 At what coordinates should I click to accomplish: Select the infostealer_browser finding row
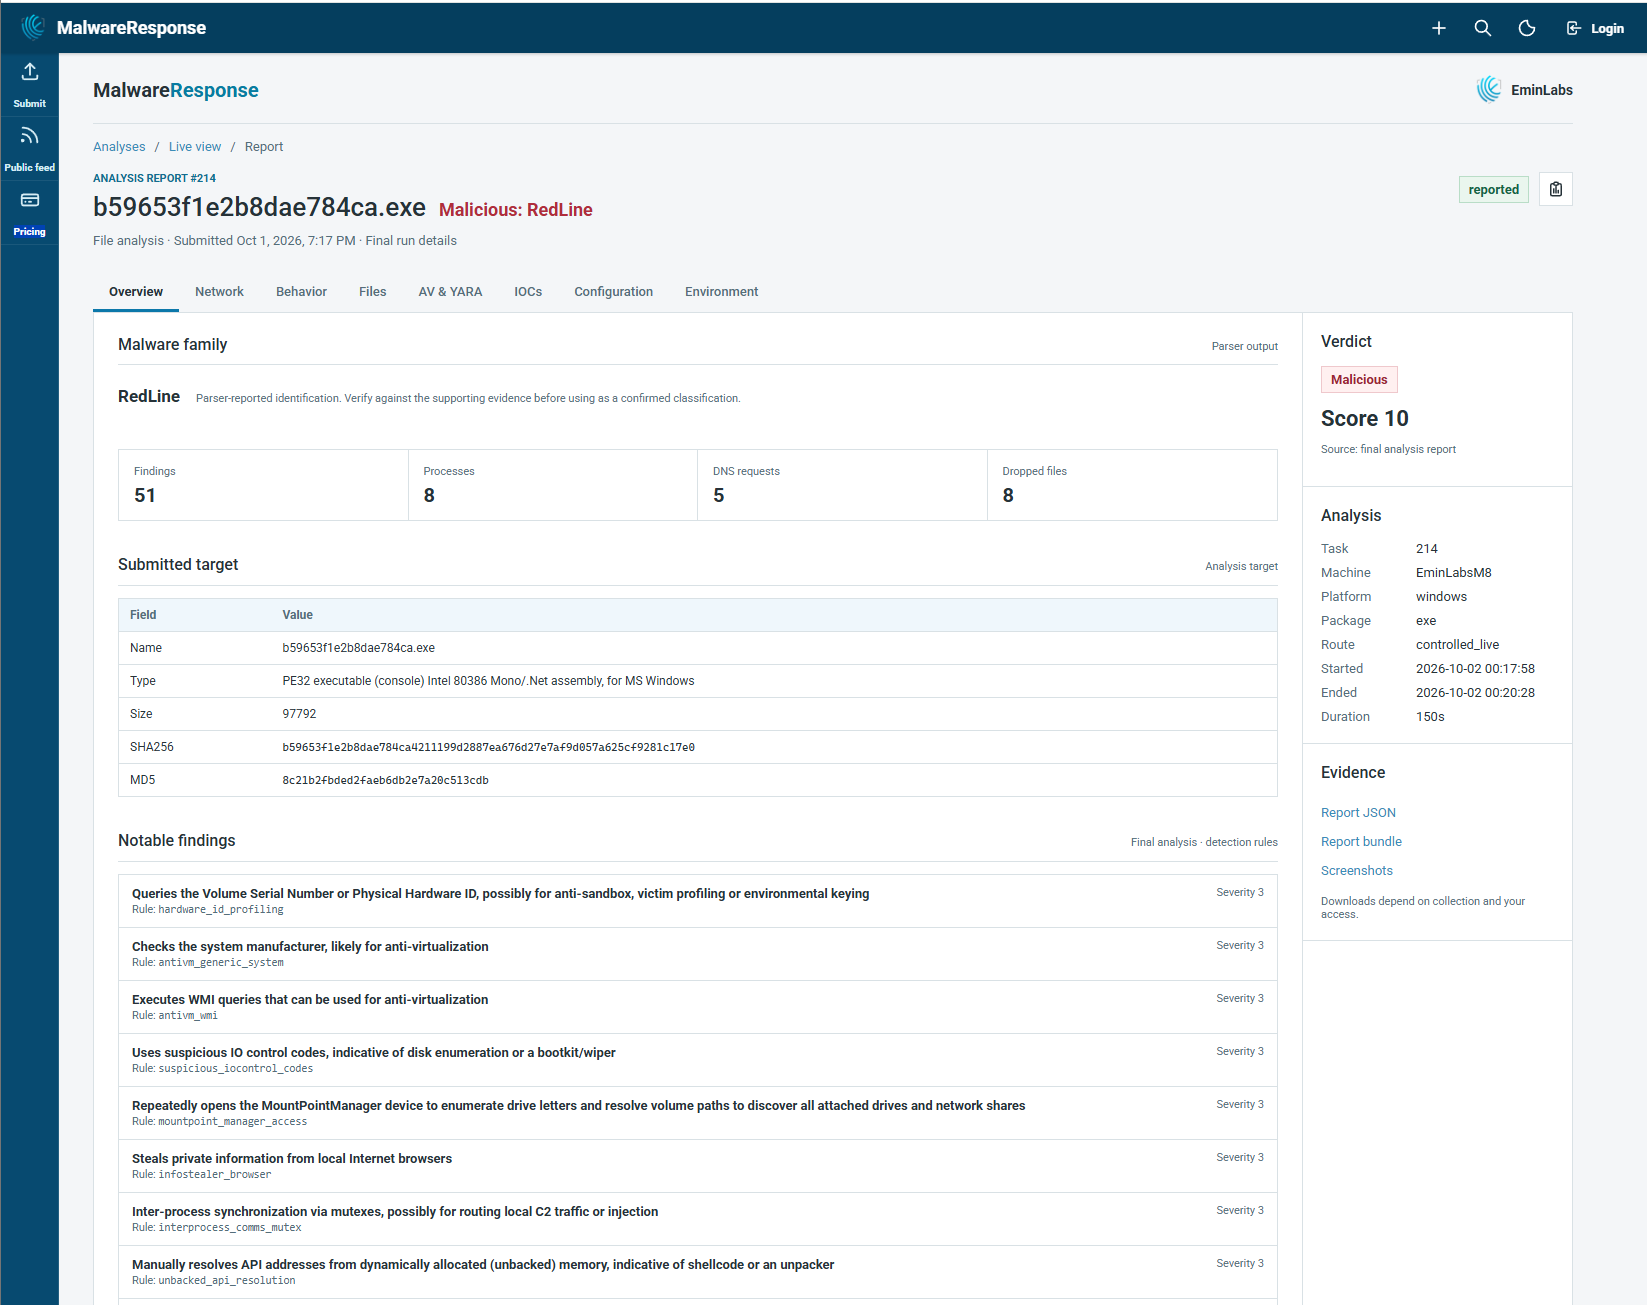click(x=698, y=1166)
